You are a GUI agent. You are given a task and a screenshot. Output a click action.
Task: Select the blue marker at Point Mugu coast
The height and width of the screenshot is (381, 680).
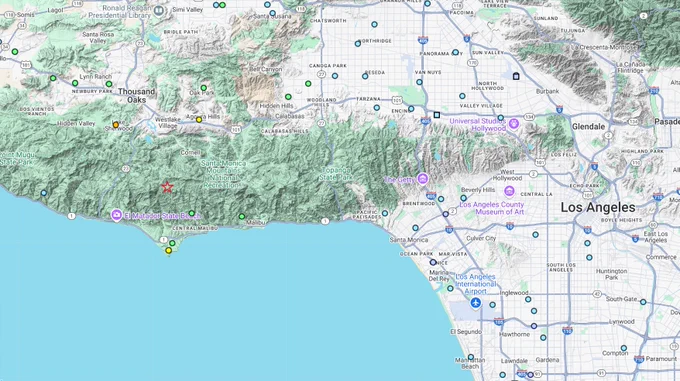44,193
